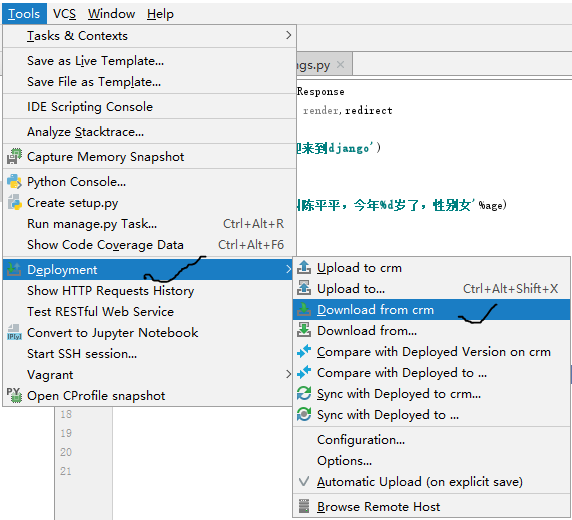The height and width of the screenshot is (520, 572).
Task: Click the Browse Remote Host icon
Action: point(304,506)
